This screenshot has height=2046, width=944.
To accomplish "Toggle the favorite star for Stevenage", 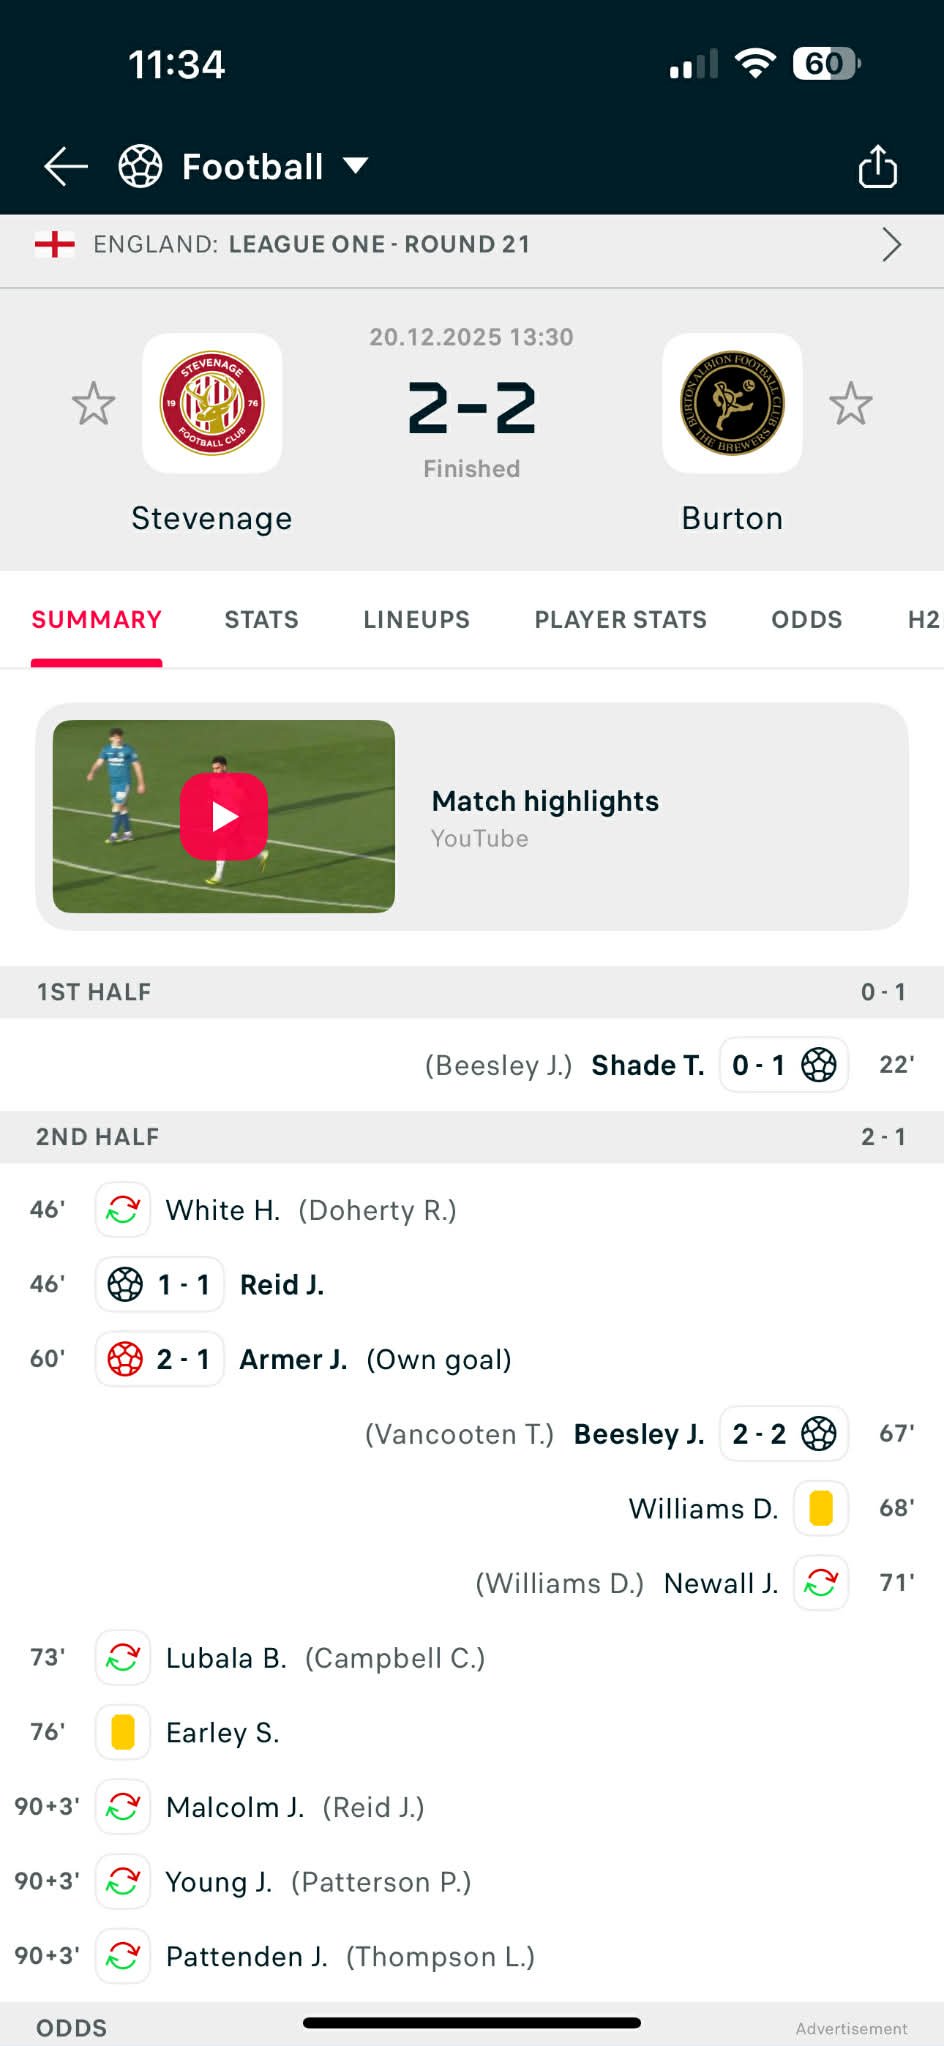I will 93,403.
